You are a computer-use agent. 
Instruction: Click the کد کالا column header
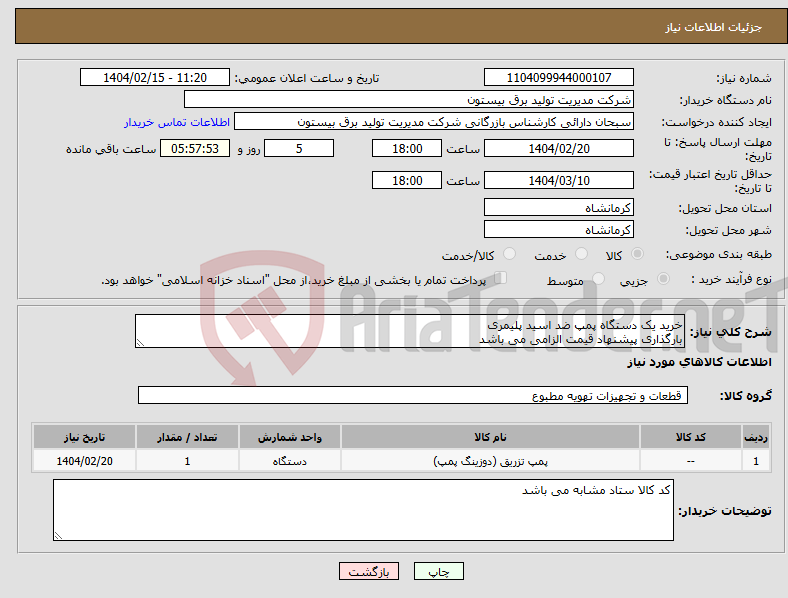[x=691, y=437]
